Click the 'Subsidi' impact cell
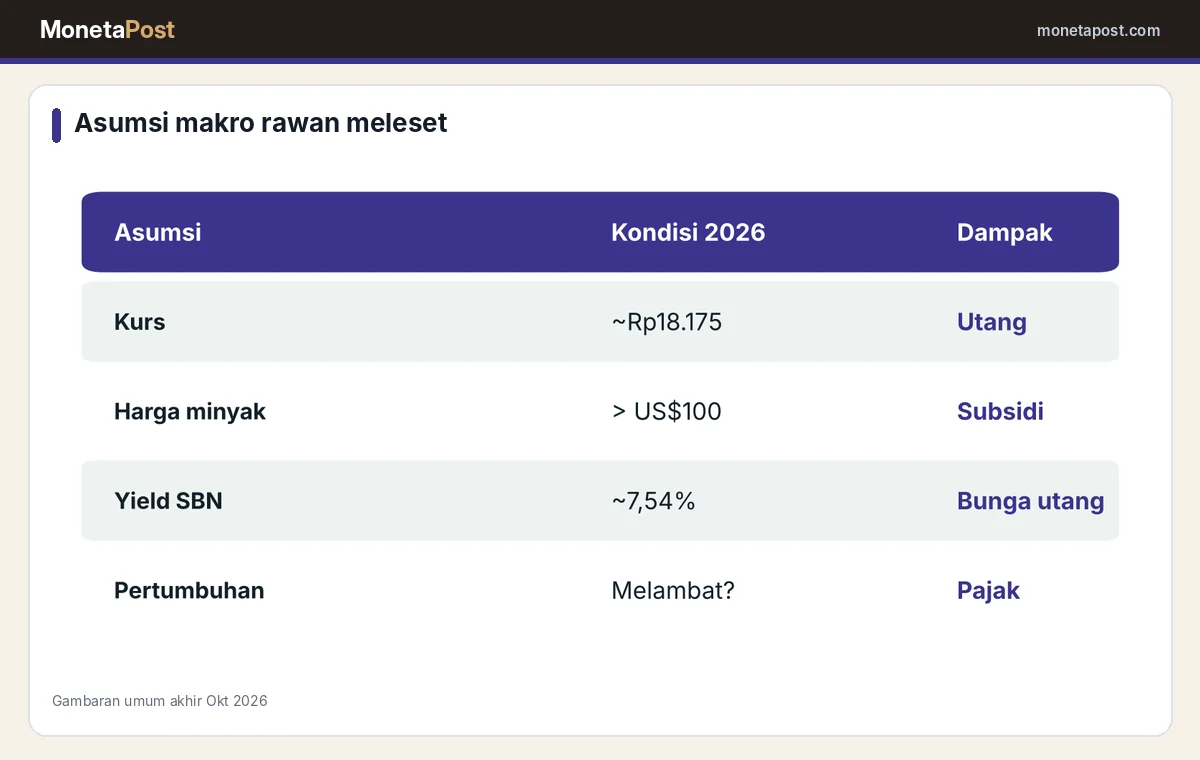 point(1000,411)
